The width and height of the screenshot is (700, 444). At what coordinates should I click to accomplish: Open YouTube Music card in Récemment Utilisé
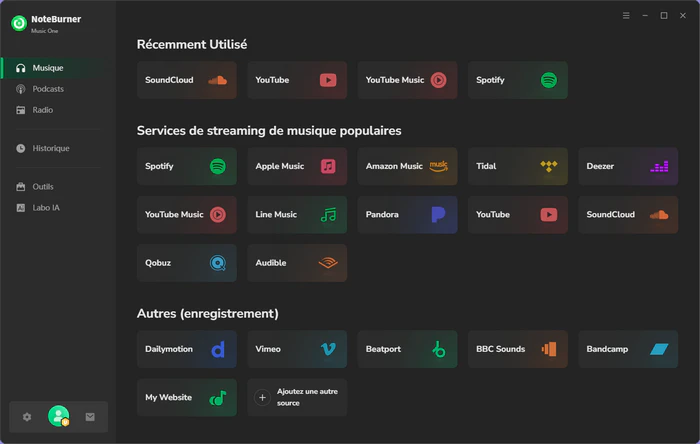[x=407, y=80]
